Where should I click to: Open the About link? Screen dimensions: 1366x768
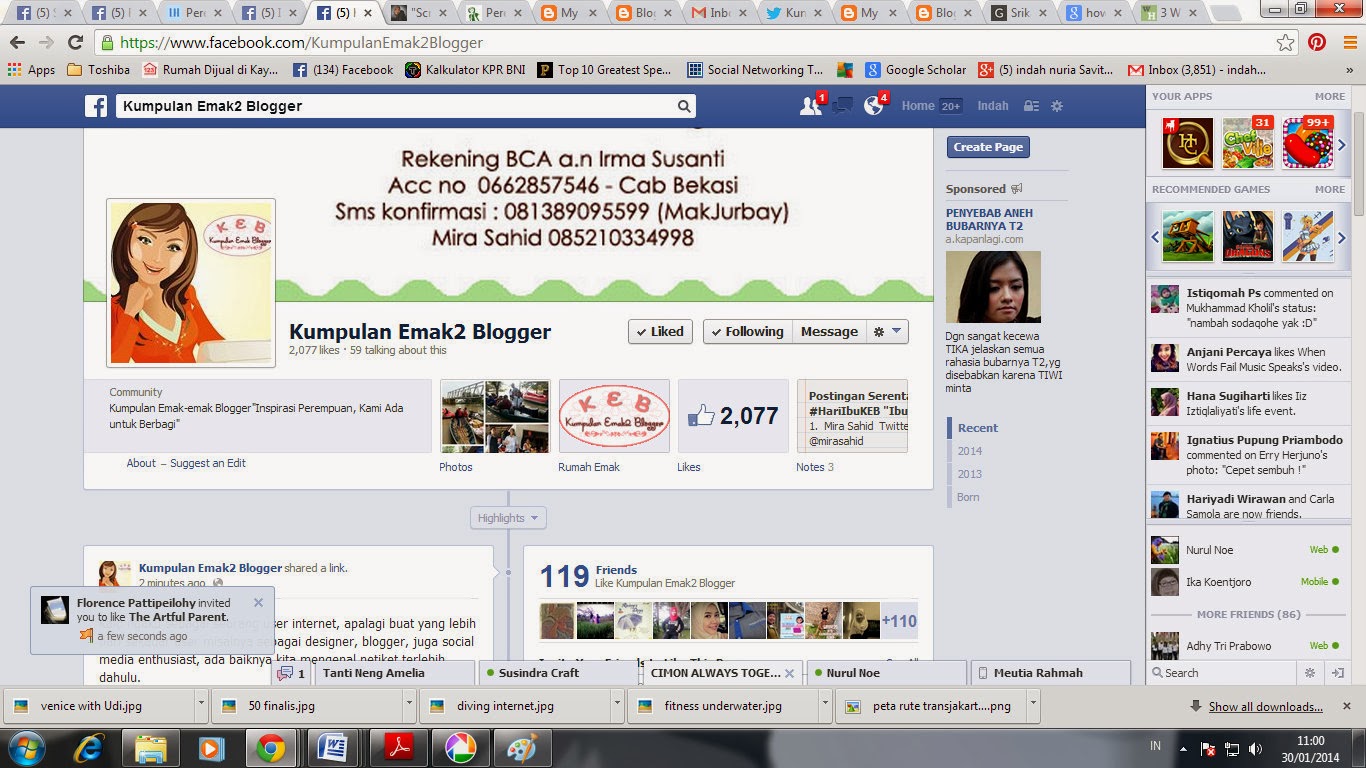tap(141, 463)
